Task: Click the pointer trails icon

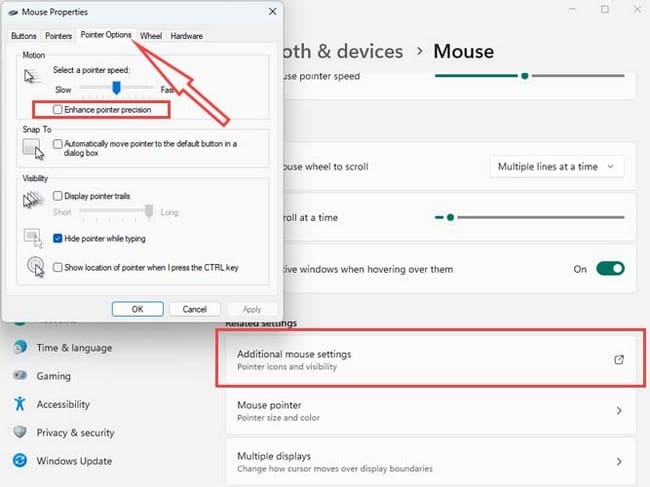Action: pyautogui.click(x=33, y=201)
